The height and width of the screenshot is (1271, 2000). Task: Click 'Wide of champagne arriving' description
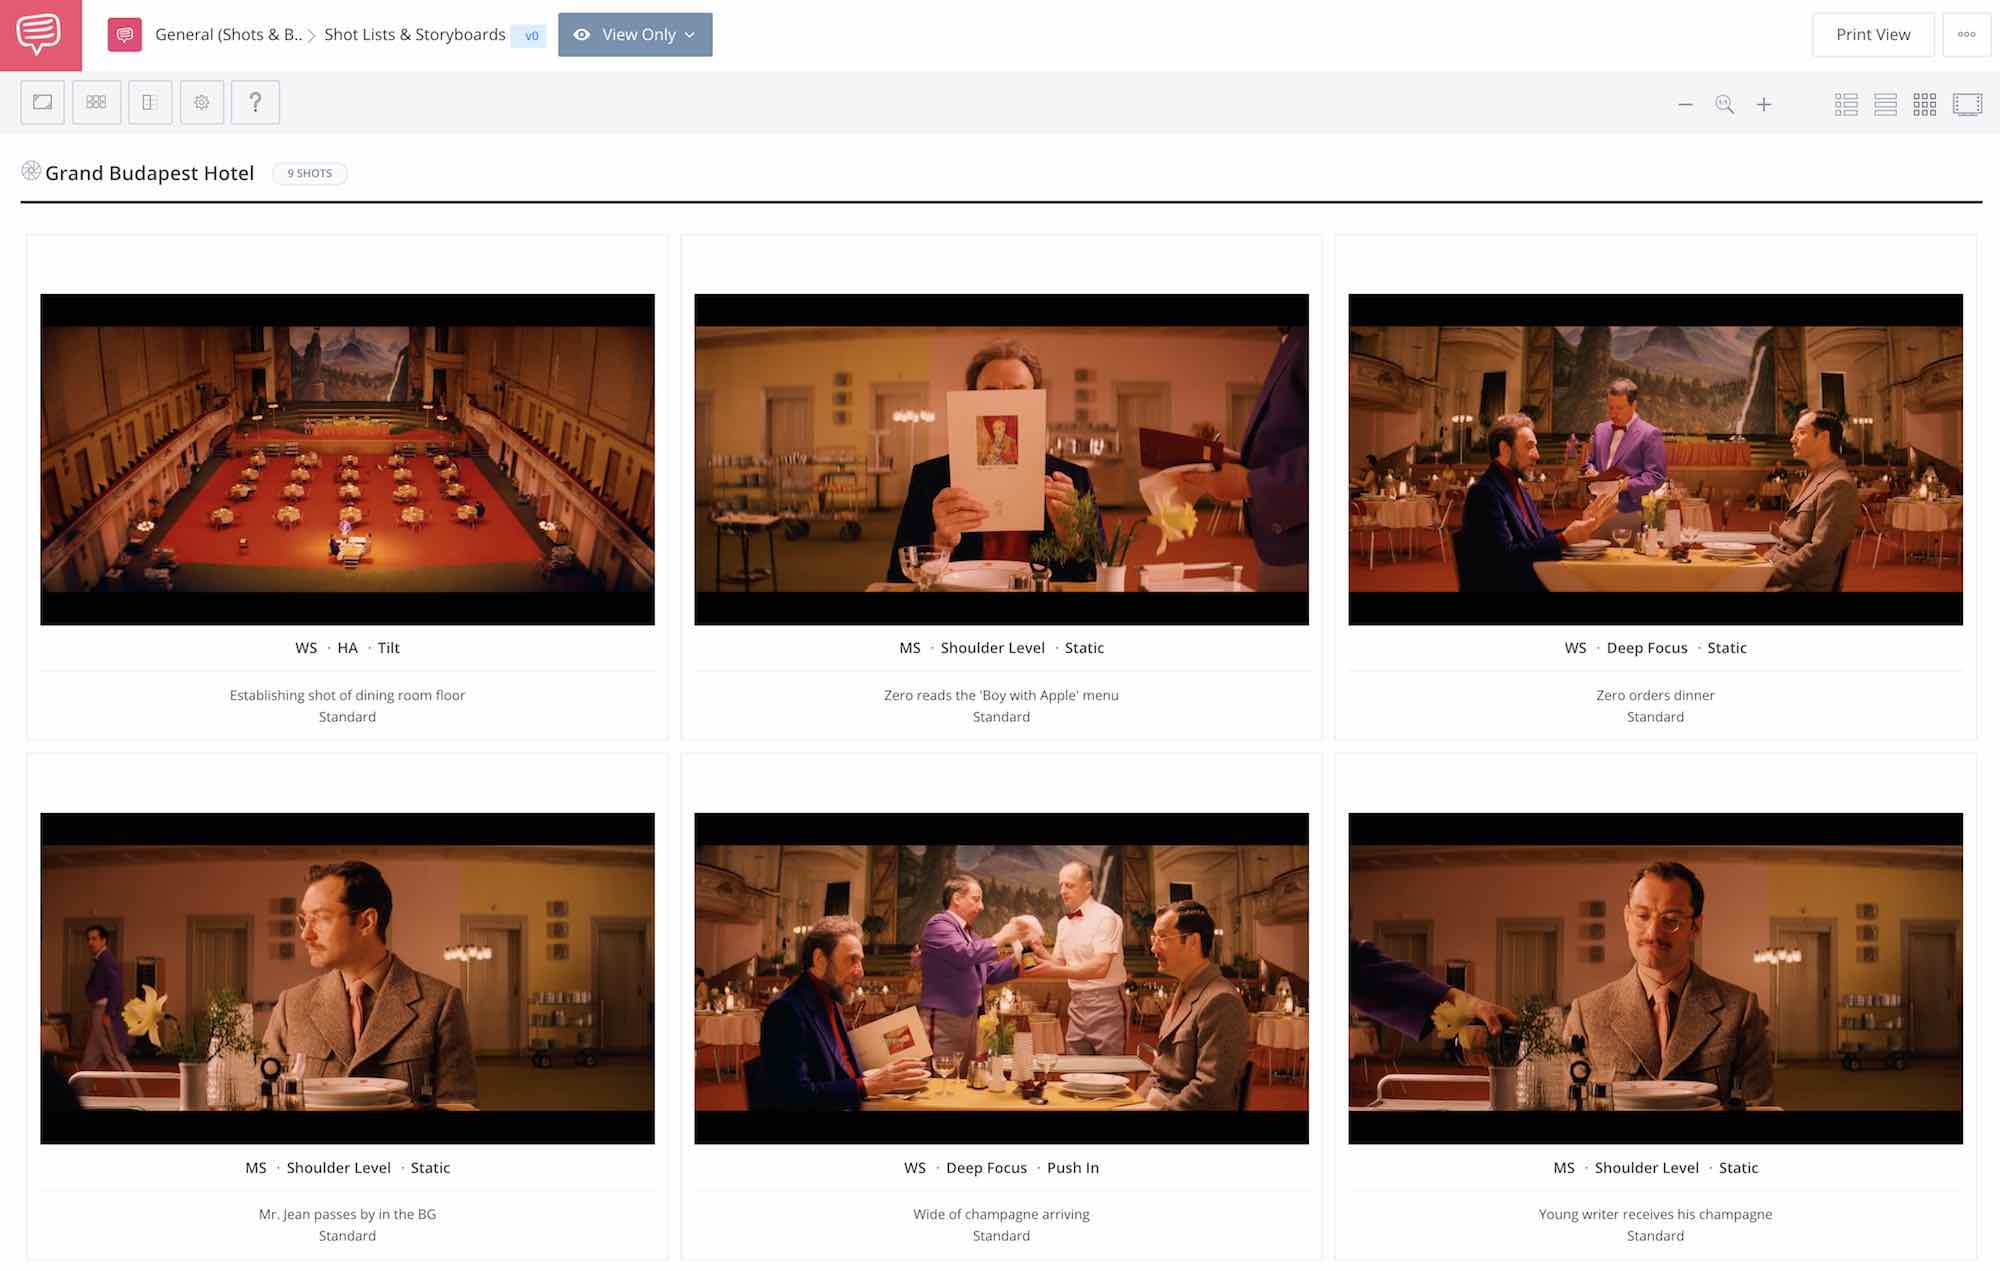point(1001,1214)
